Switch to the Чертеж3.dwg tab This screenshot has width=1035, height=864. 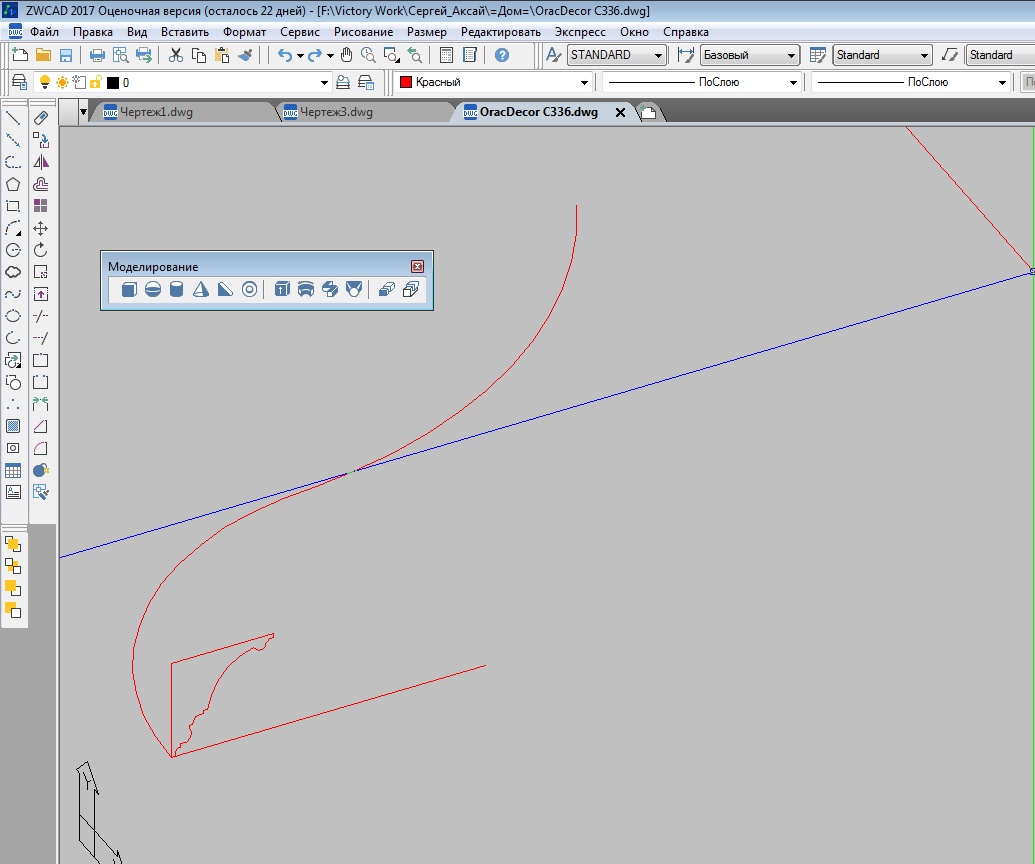336,112
